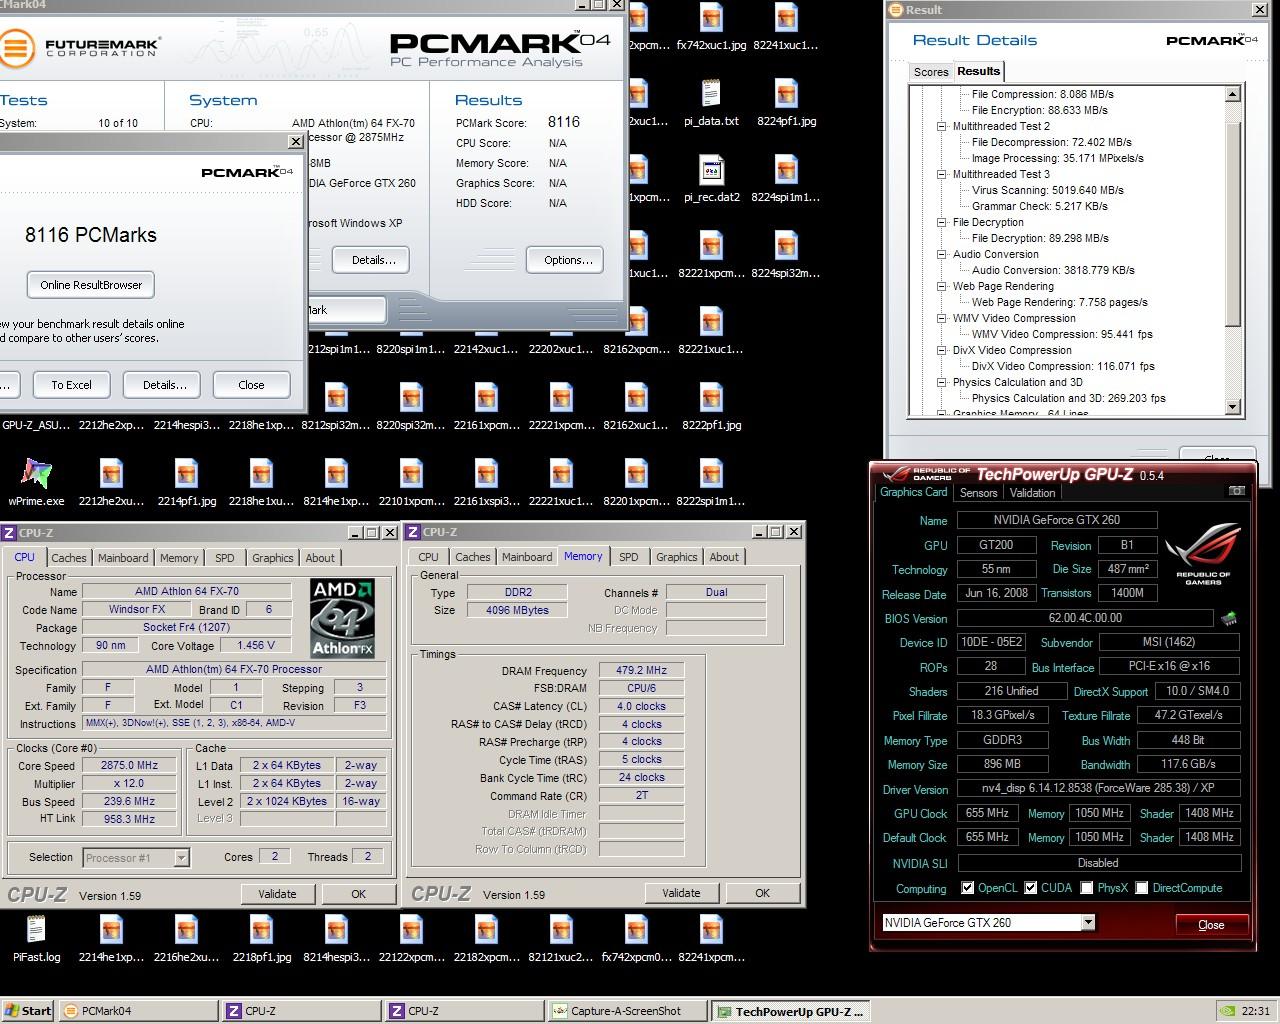Switch to the Scores tab in Result Details
The width and height of the screenshot is (1280, 1024).
tap(930, 72)
